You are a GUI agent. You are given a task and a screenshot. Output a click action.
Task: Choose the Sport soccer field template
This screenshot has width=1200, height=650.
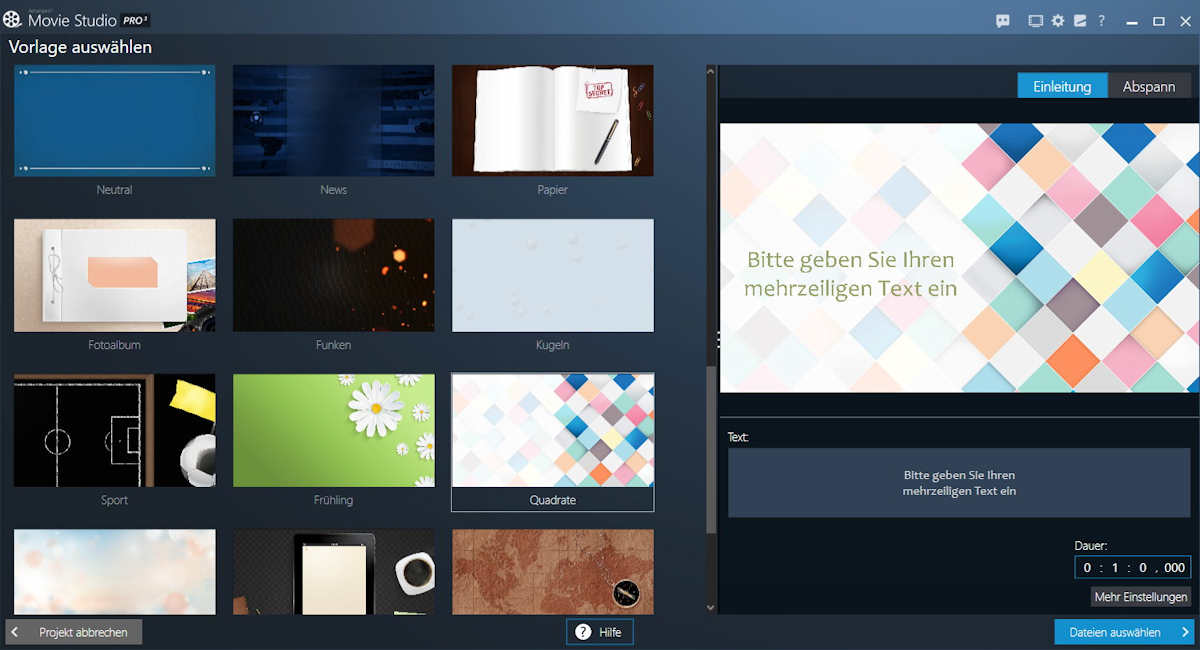(x=115, y=431)
